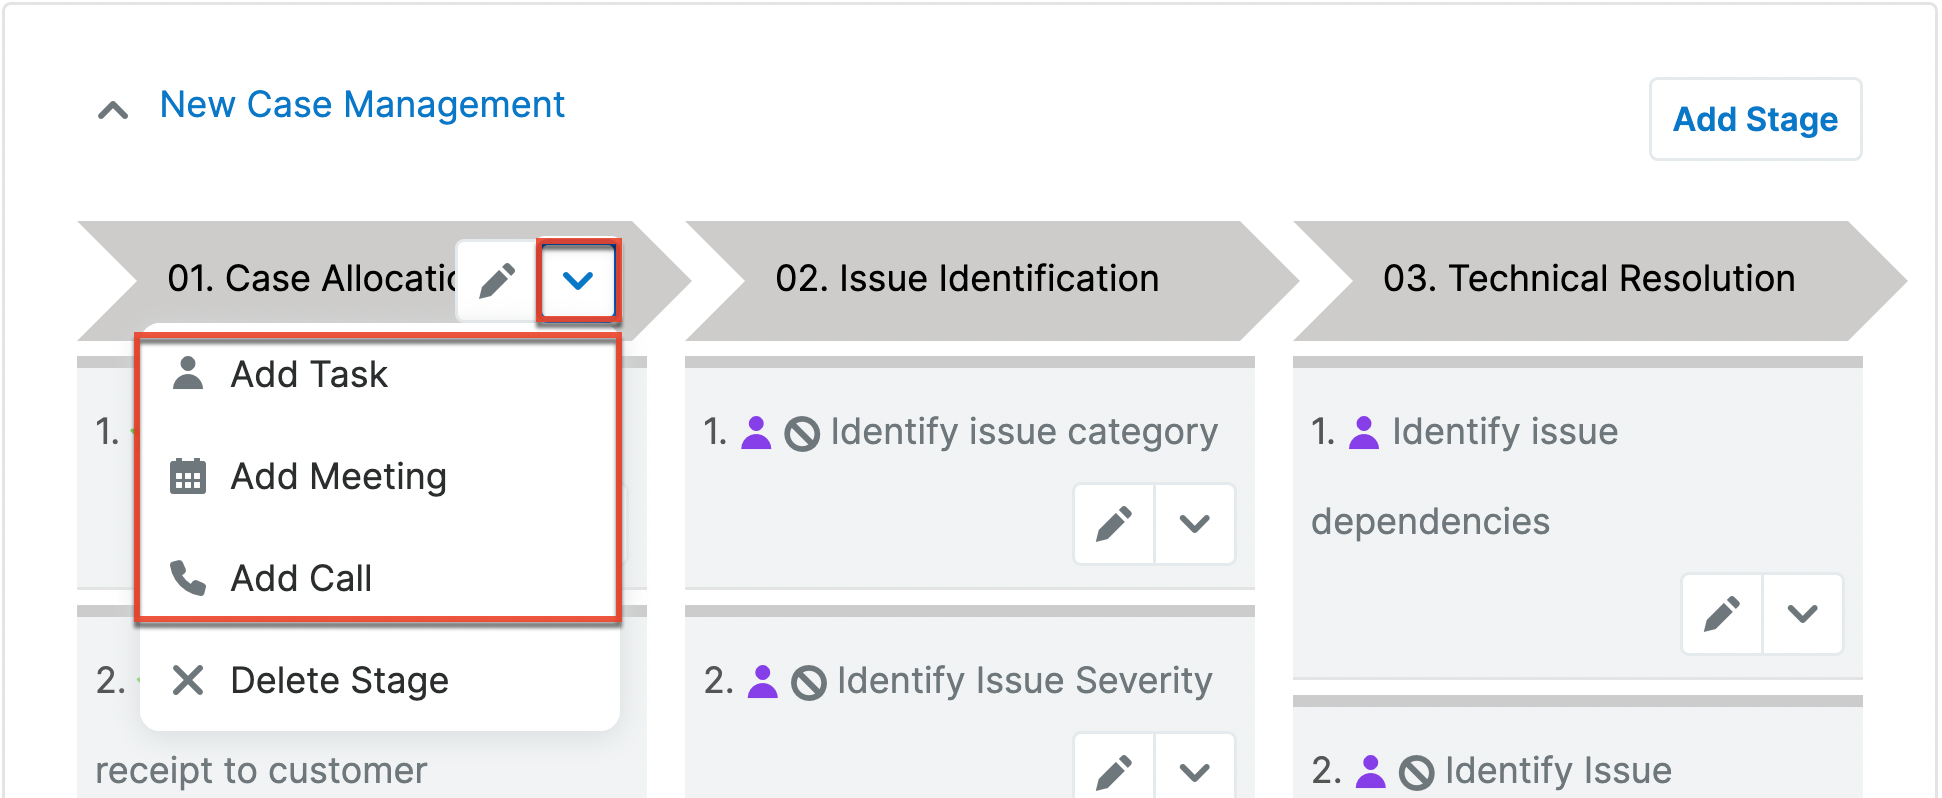Choose Delete Stage menu option
This screenshot has height=798, width=1942.
(338, 680)
